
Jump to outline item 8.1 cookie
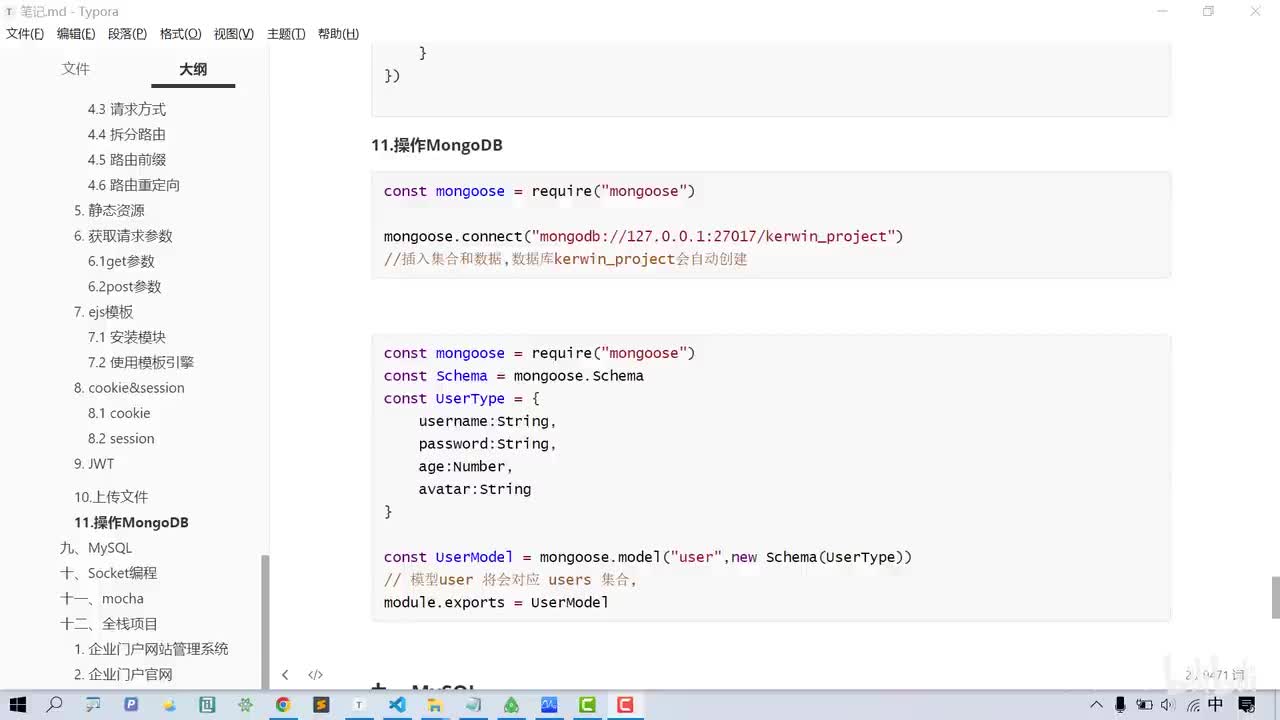119,413
